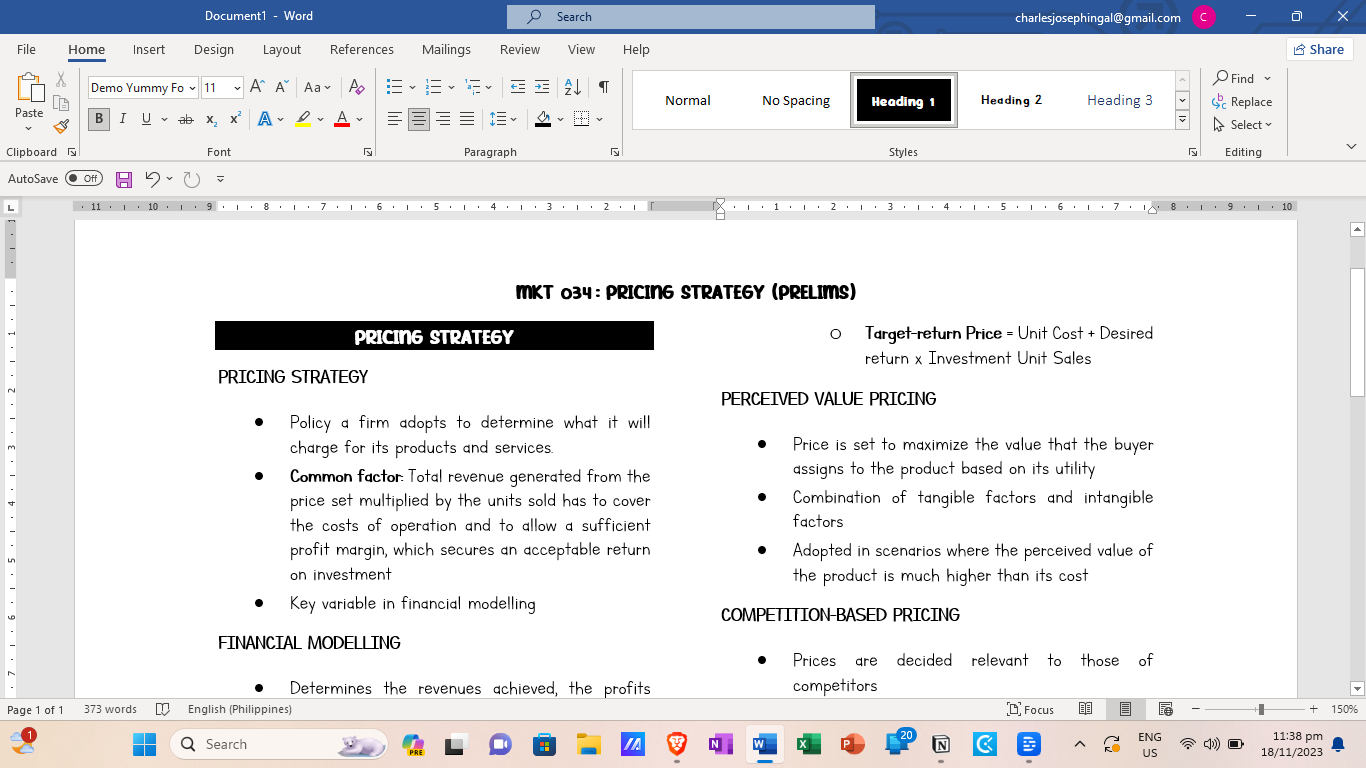Viewport: 1366px width, 768px height.
Task: Apply yellow text highlight color
Action: click(303, 119)
